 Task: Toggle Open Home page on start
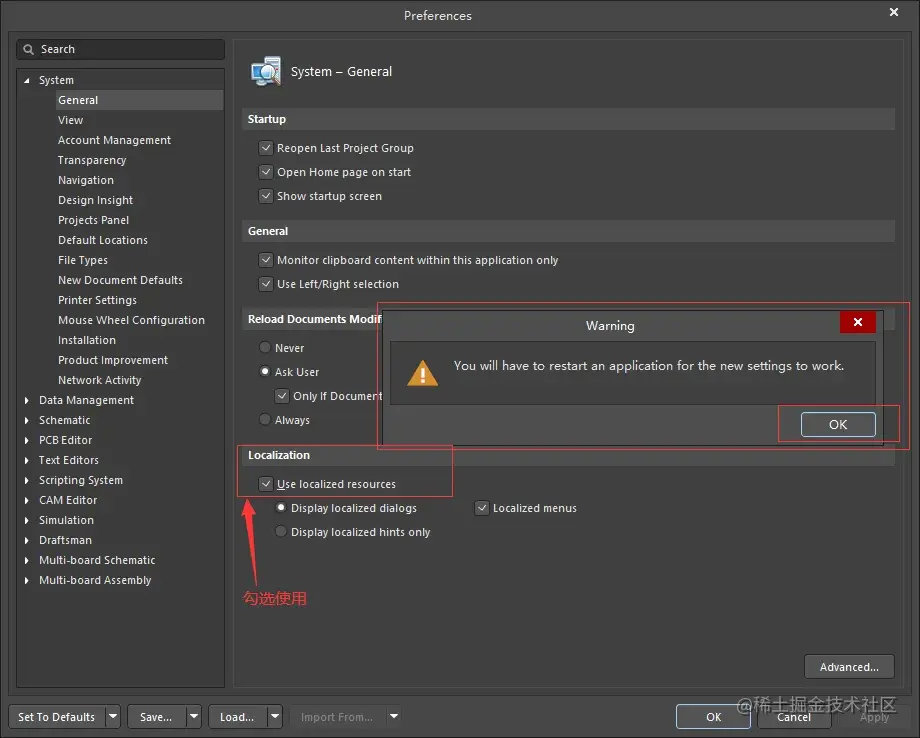tap(266, 172)
